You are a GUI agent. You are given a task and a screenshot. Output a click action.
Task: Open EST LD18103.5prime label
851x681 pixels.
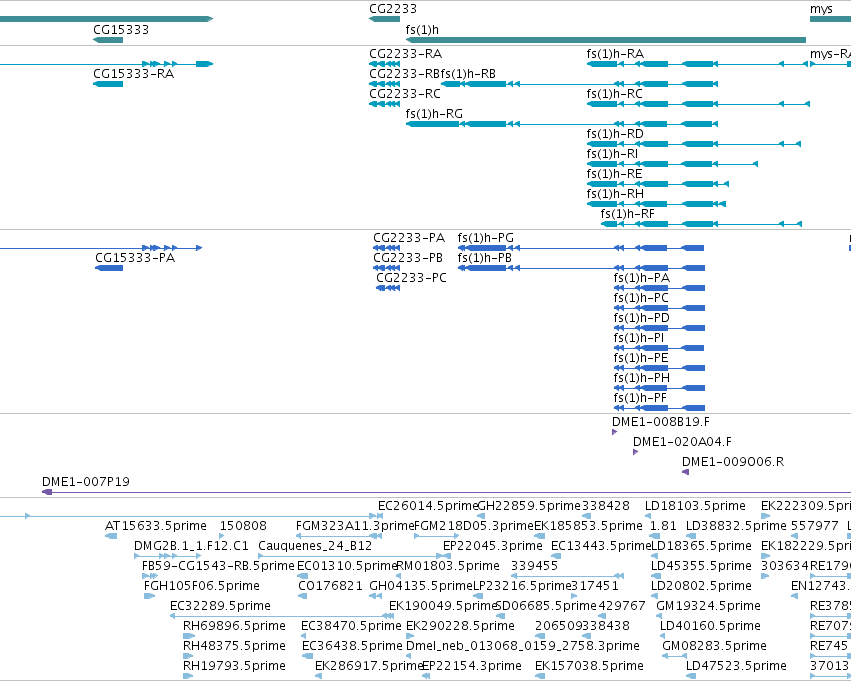point(695,506)
